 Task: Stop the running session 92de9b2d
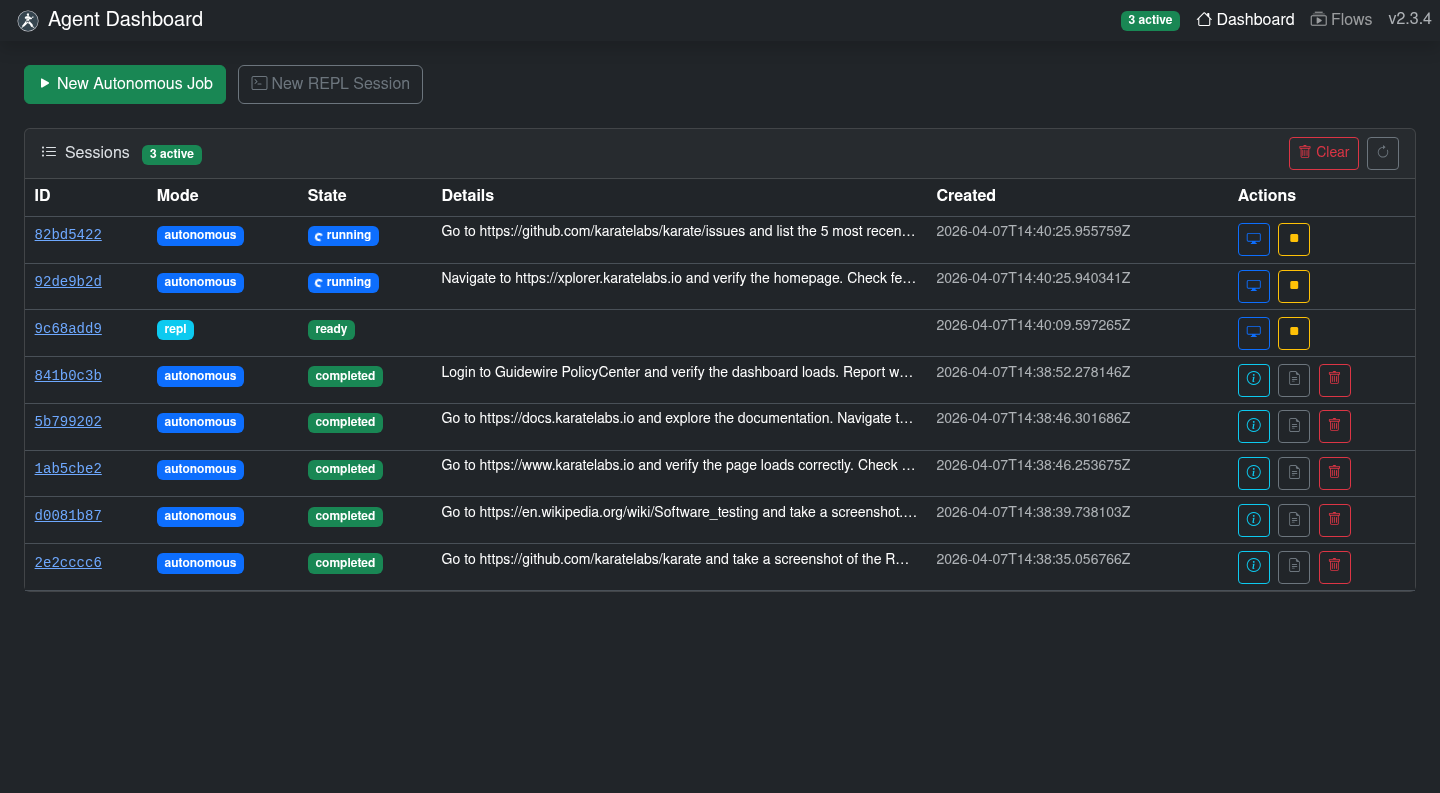[x=1293, y=286]
